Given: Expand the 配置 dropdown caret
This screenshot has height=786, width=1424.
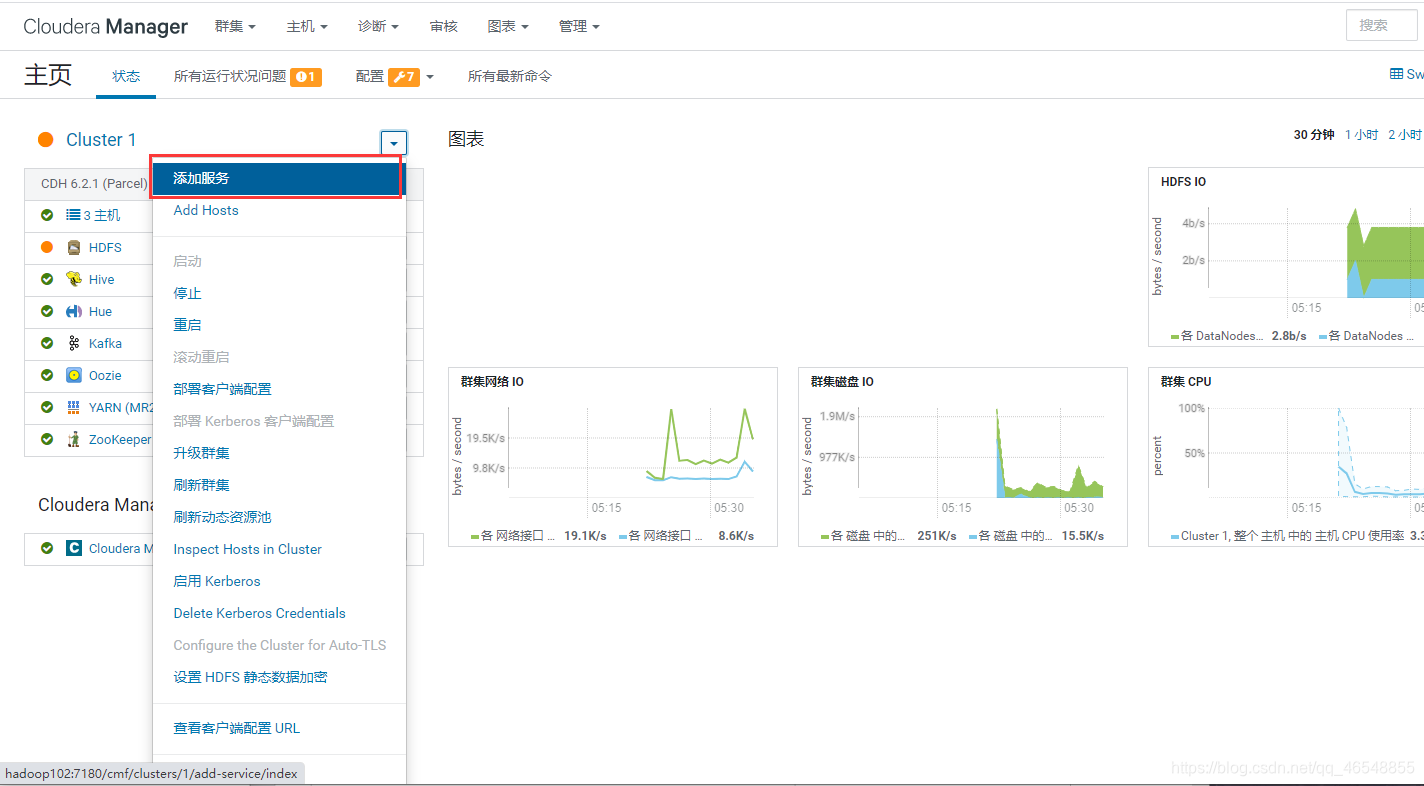Looking at the screenshot, I should [430, 77].
